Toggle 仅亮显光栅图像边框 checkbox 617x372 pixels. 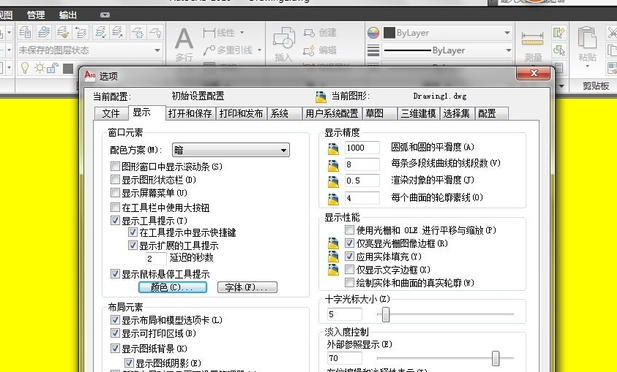coord(349,243)
